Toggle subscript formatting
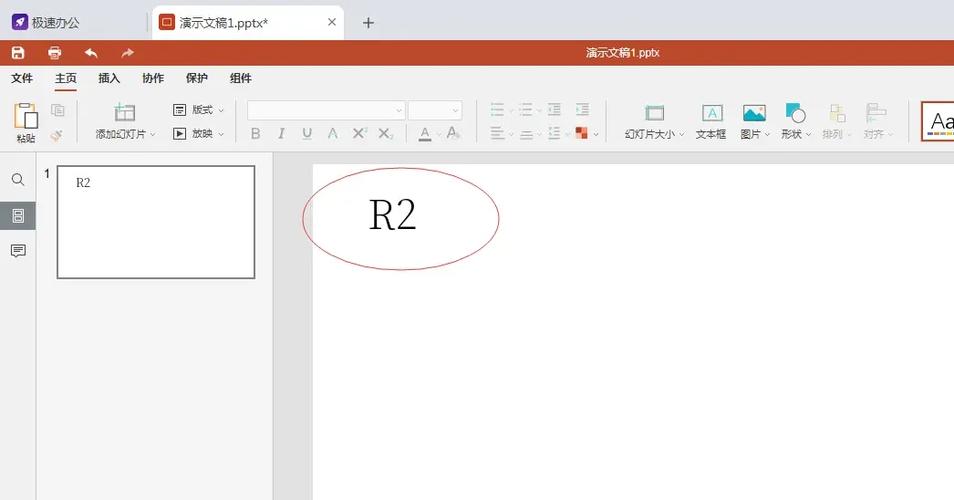 coord(386,133)
